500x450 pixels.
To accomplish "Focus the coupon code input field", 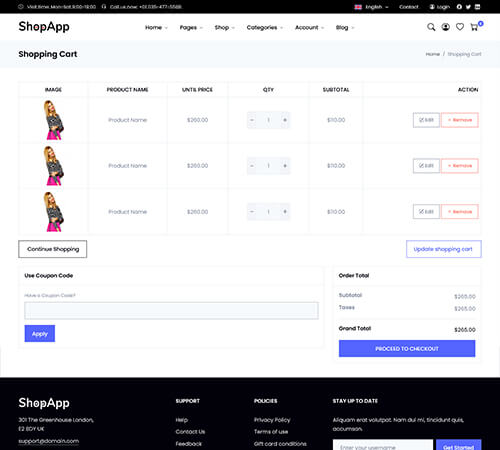I will (171, 311).
